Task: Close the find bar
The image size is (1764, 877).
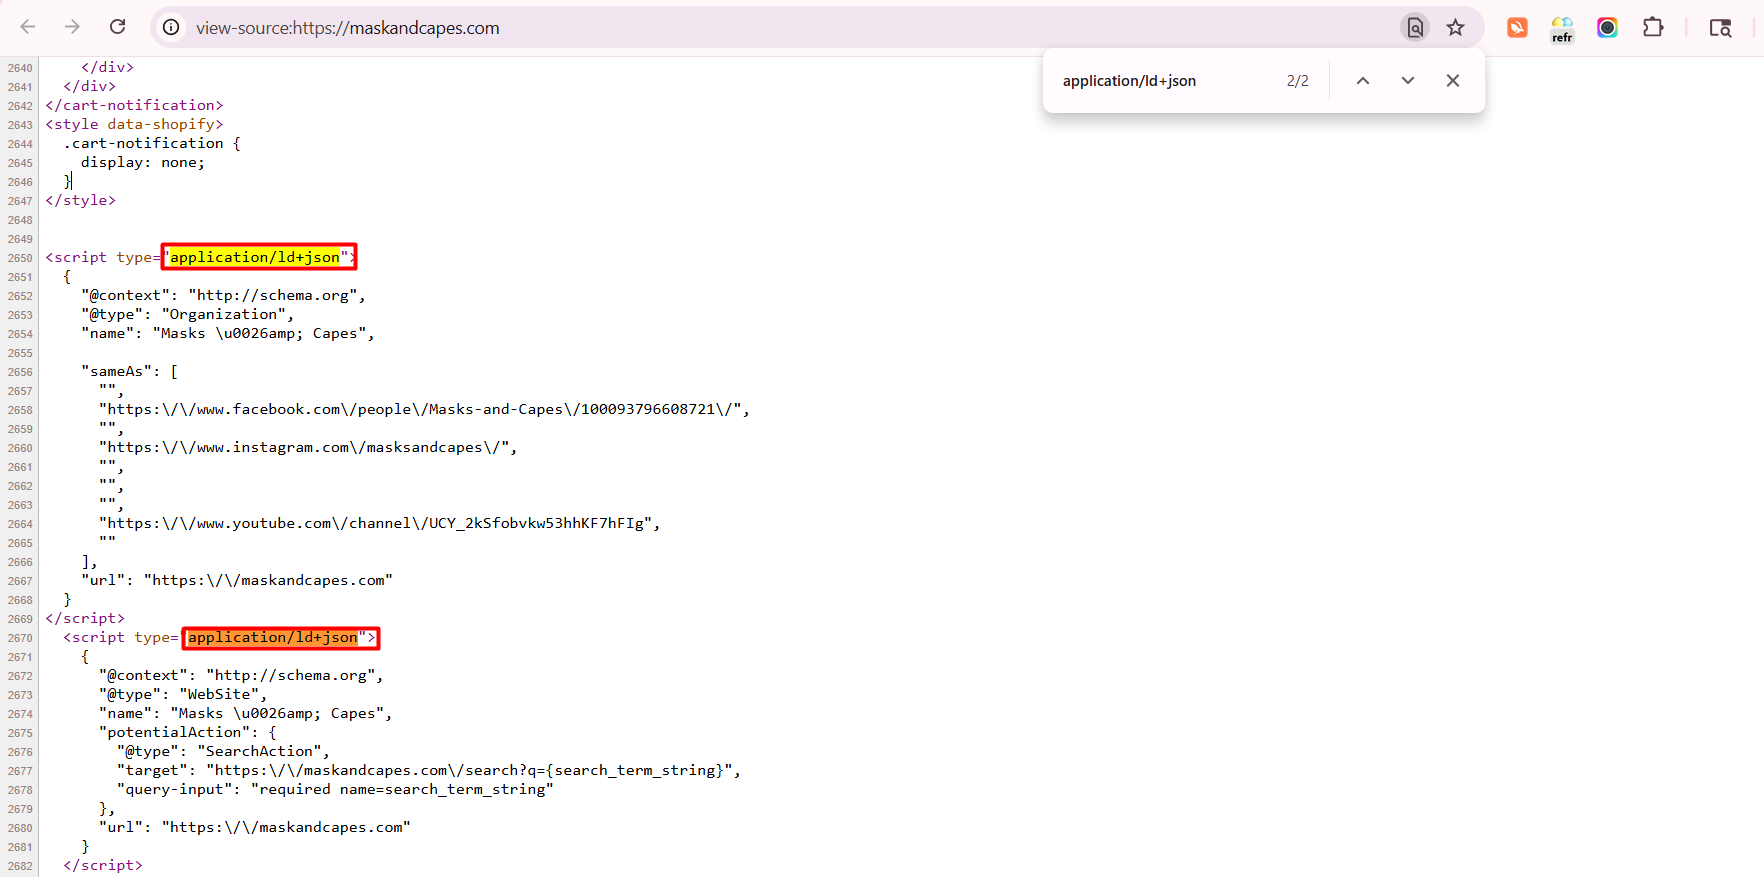Action: [x=1453, y=81]
